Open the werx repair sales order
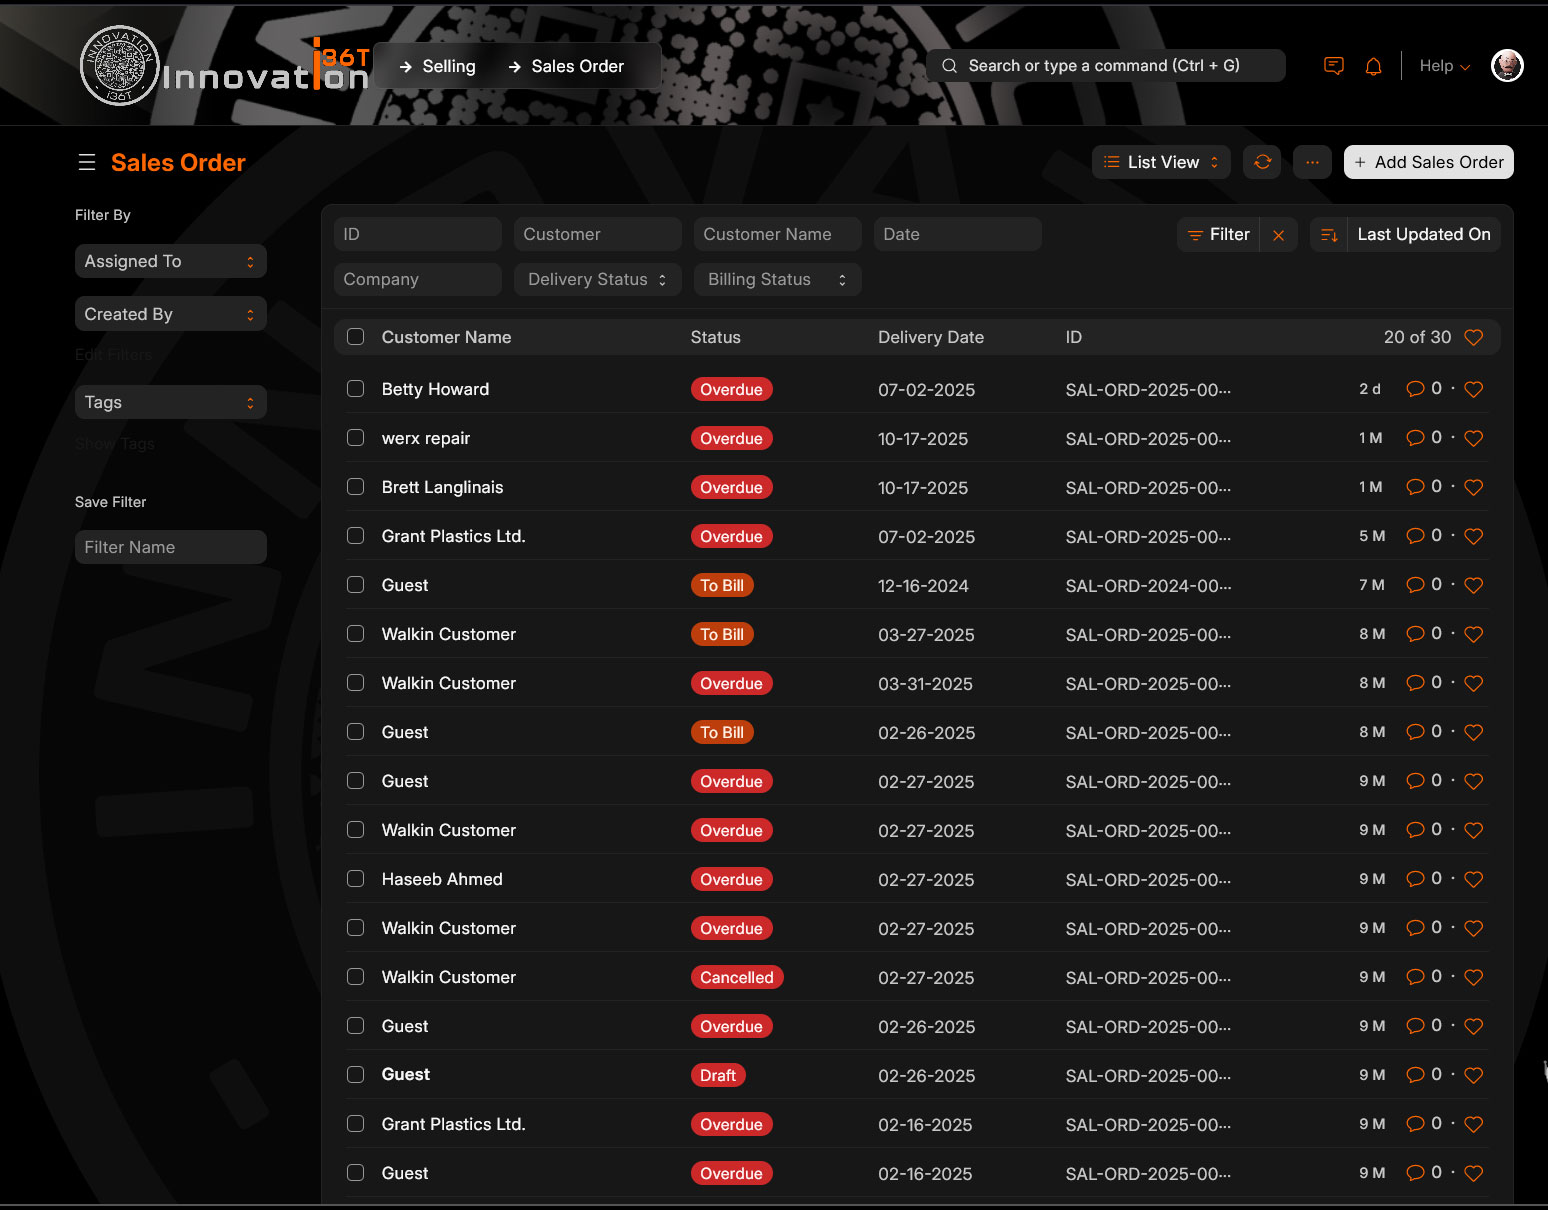This screenshot has width=1548, height=1210. [x=426, y=438]
